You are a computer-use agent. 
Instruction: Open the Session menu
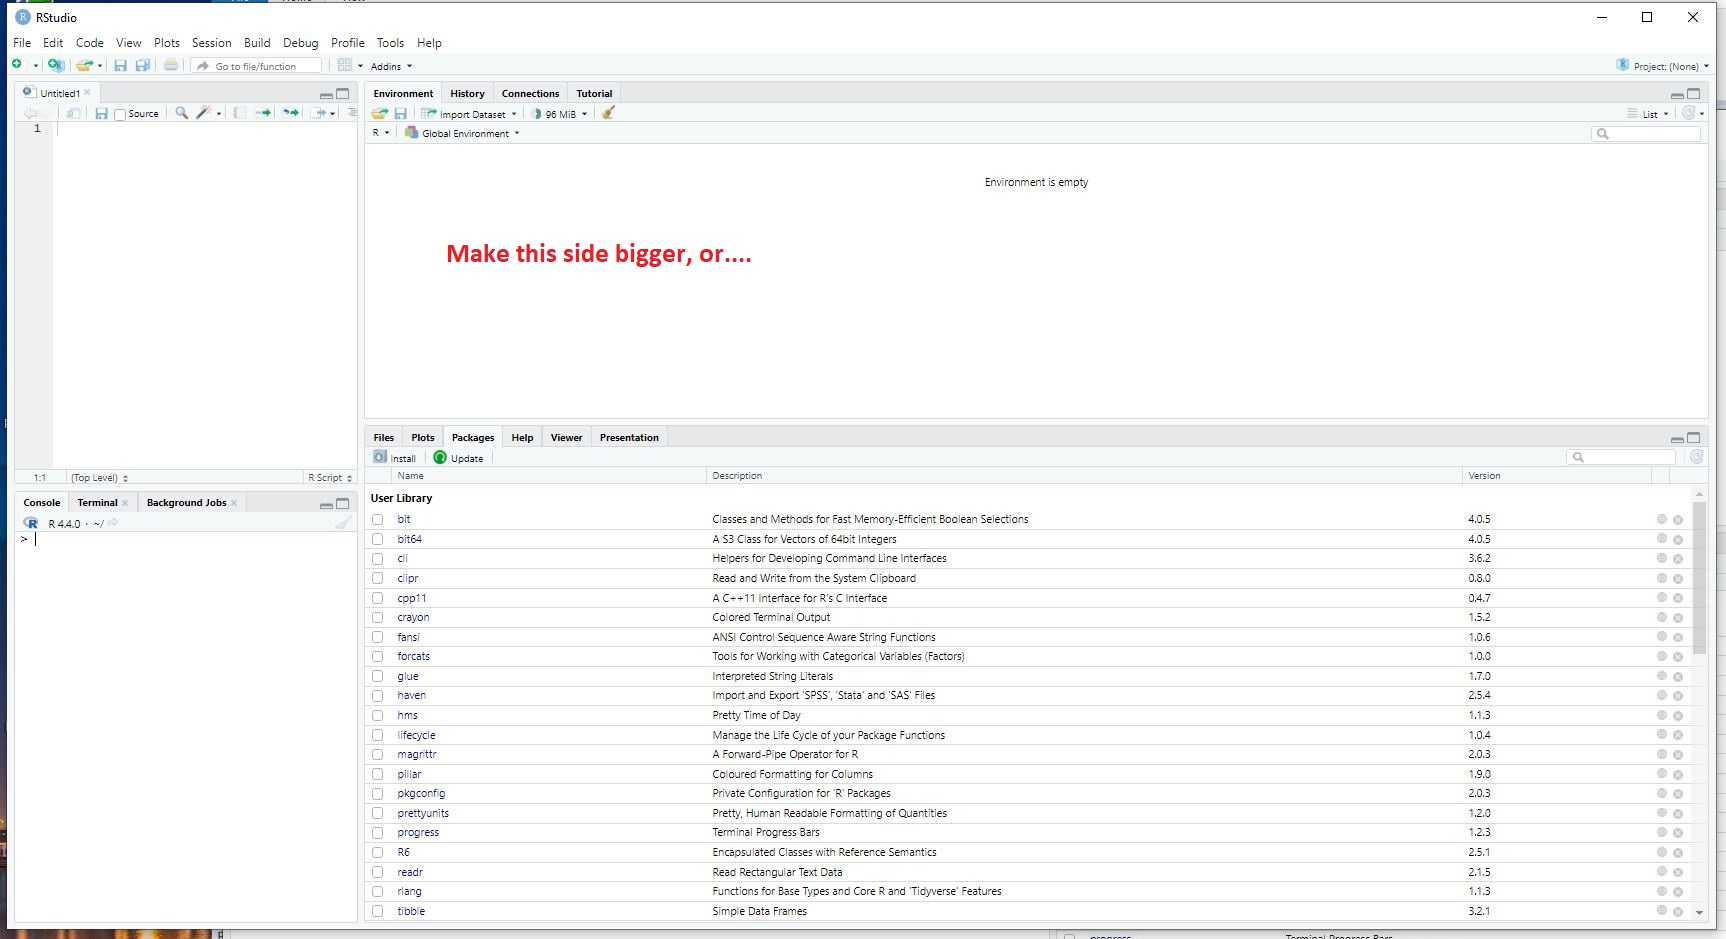211,43
